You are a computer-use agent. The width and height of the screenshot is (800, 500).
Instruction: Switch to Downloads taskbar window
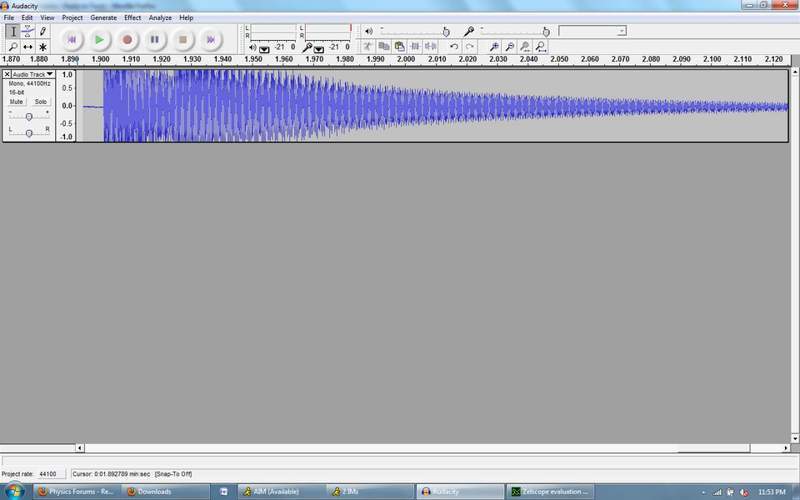pyautogui.click(x=166, y=492)
